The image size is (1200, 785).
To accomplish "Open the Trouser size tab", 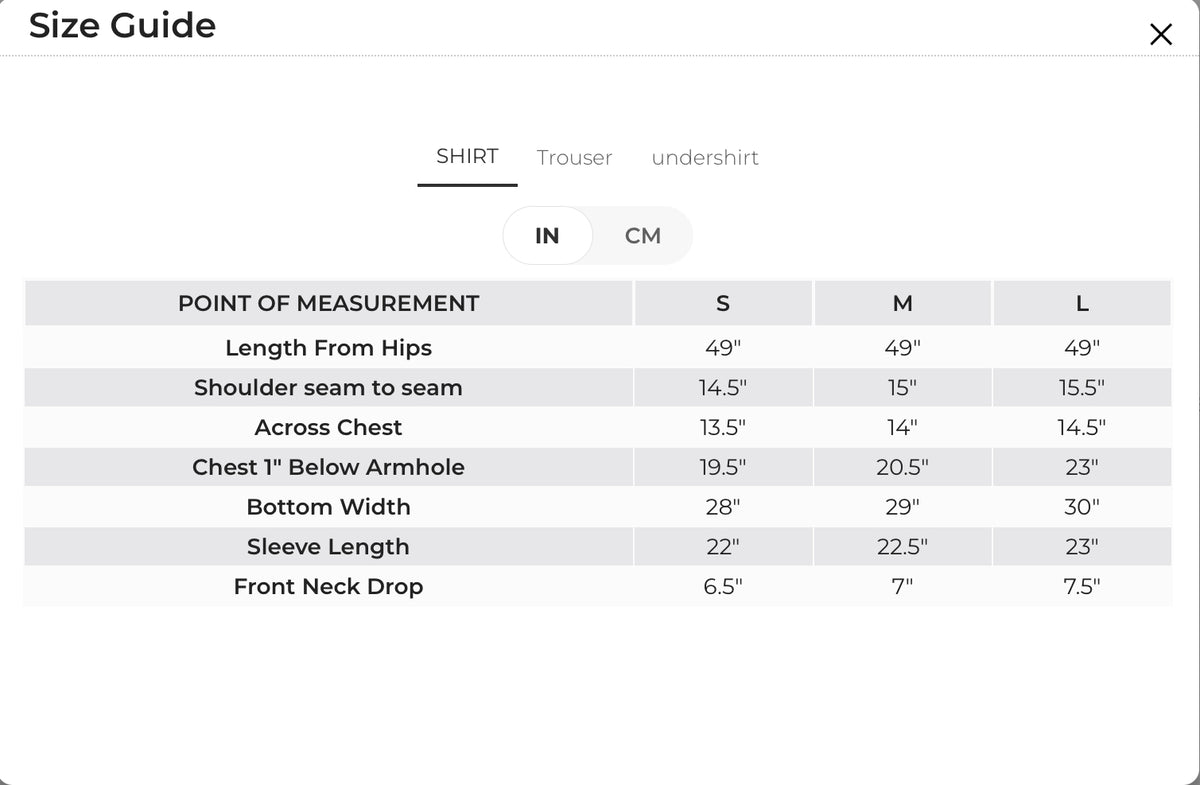I will (574, 158).
